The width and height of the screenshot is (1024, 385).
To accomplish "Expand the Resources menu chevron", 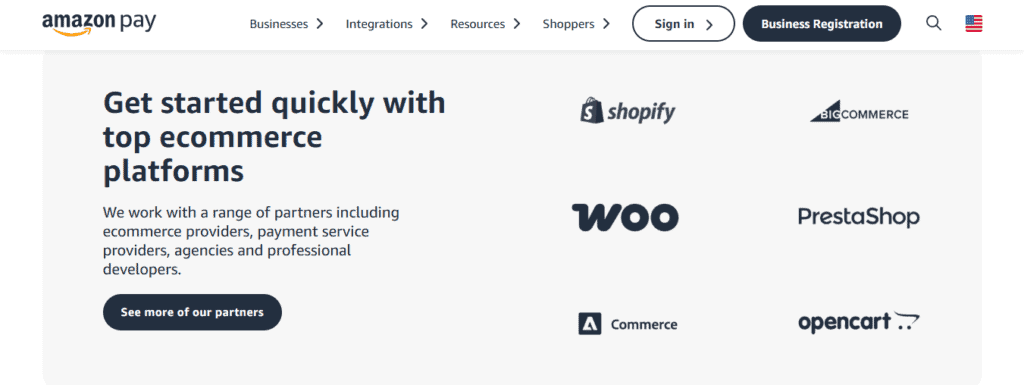I will point(517,24).
